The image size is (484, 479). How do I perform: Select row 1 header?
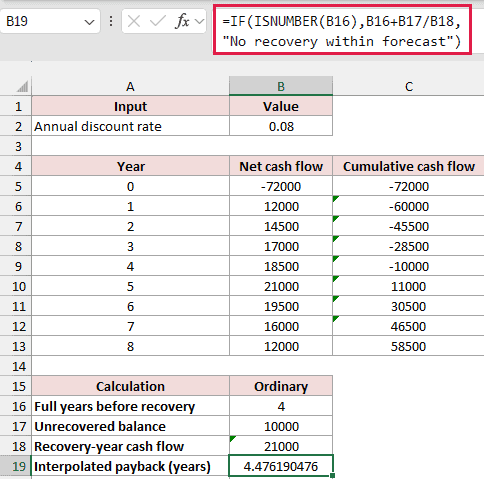click(16, 106)
